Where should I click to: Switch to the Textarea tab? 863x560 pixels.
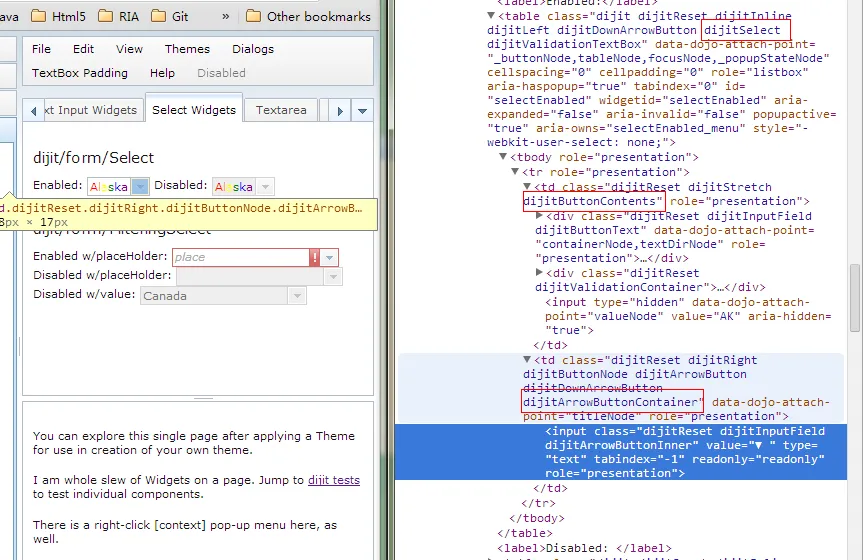[281, 110]
